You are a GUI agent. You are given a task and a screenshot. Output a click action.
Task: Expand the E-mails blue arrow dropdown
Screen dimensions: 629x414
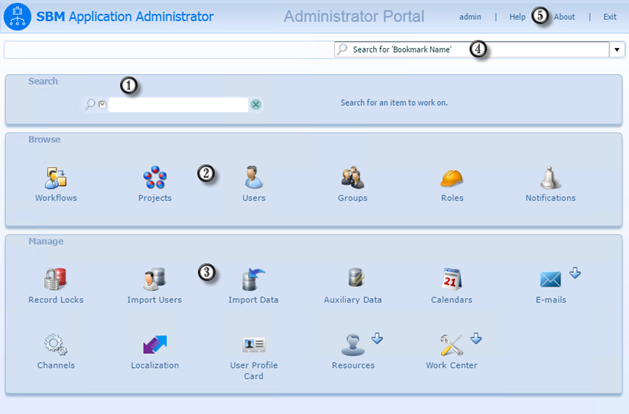pyautogui.click(x=575, y=273)
